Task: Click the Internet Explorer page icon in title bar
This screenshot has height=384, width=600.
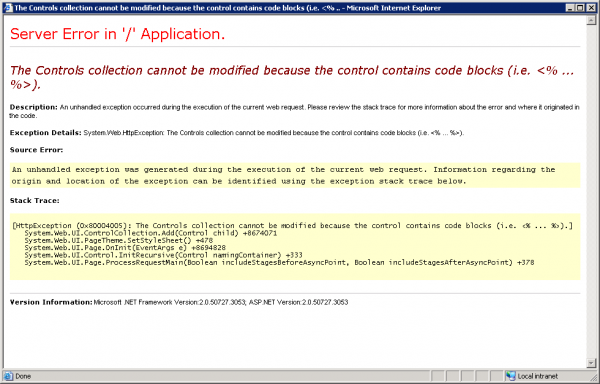Action: click(8, 8)
